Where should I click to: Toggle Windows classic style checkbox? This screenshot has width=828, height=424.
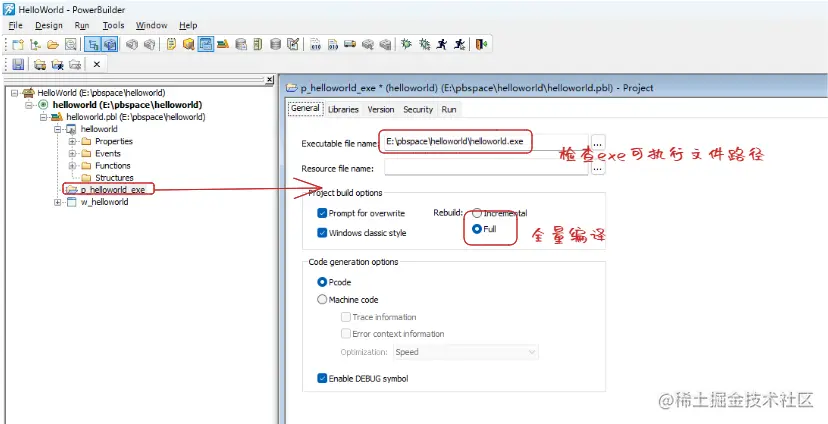322,232
